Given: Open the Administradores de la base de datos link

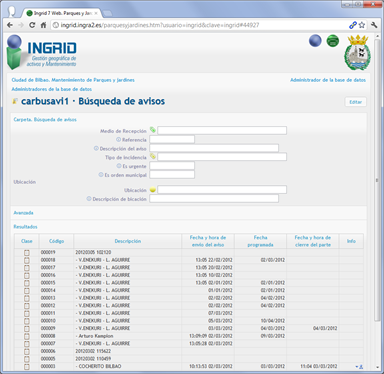Looking at the screenshot, I should (52, 89).
